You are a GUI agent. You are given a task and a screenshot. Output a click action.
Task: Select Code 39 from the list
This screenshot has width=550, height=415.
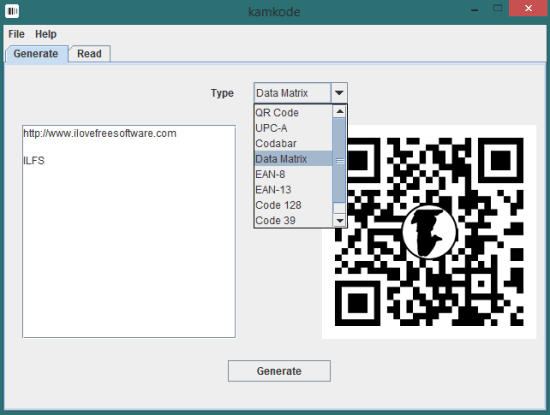tap(293, 220)
